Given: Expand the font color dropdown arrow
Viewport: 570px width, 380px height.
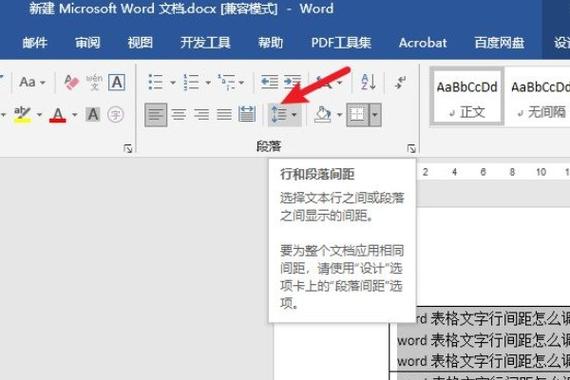Looking at the screenshot, I should click(x=75, y=115).
